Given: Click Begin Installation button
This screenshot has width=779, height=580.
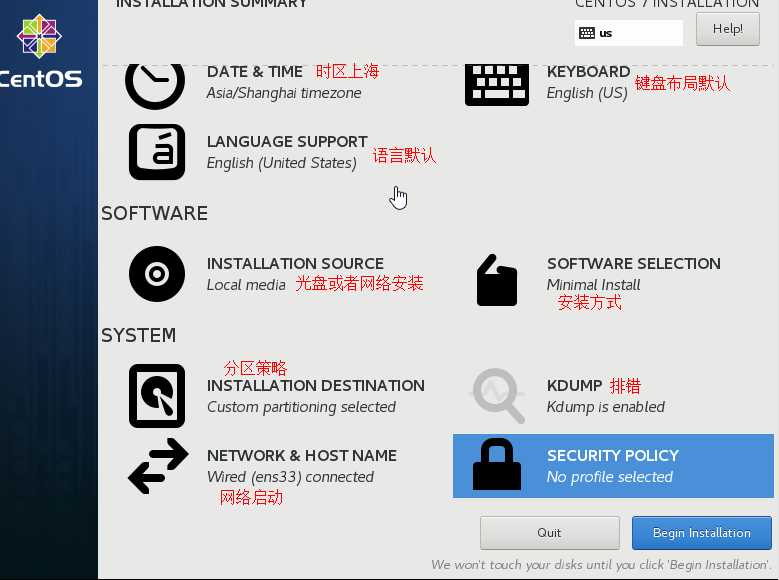Looking at the screenshot, I should point(701,533).
